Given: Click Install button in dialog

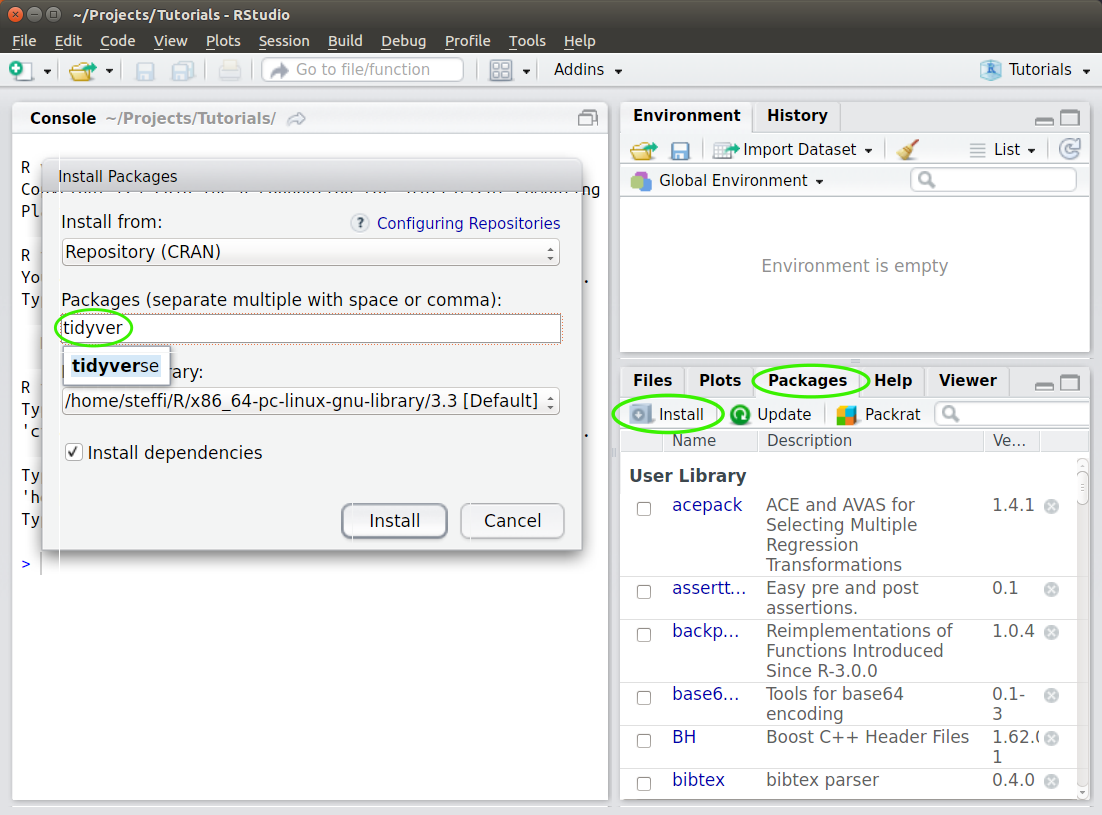Looking at the screenshot, I should coord(394,521).
